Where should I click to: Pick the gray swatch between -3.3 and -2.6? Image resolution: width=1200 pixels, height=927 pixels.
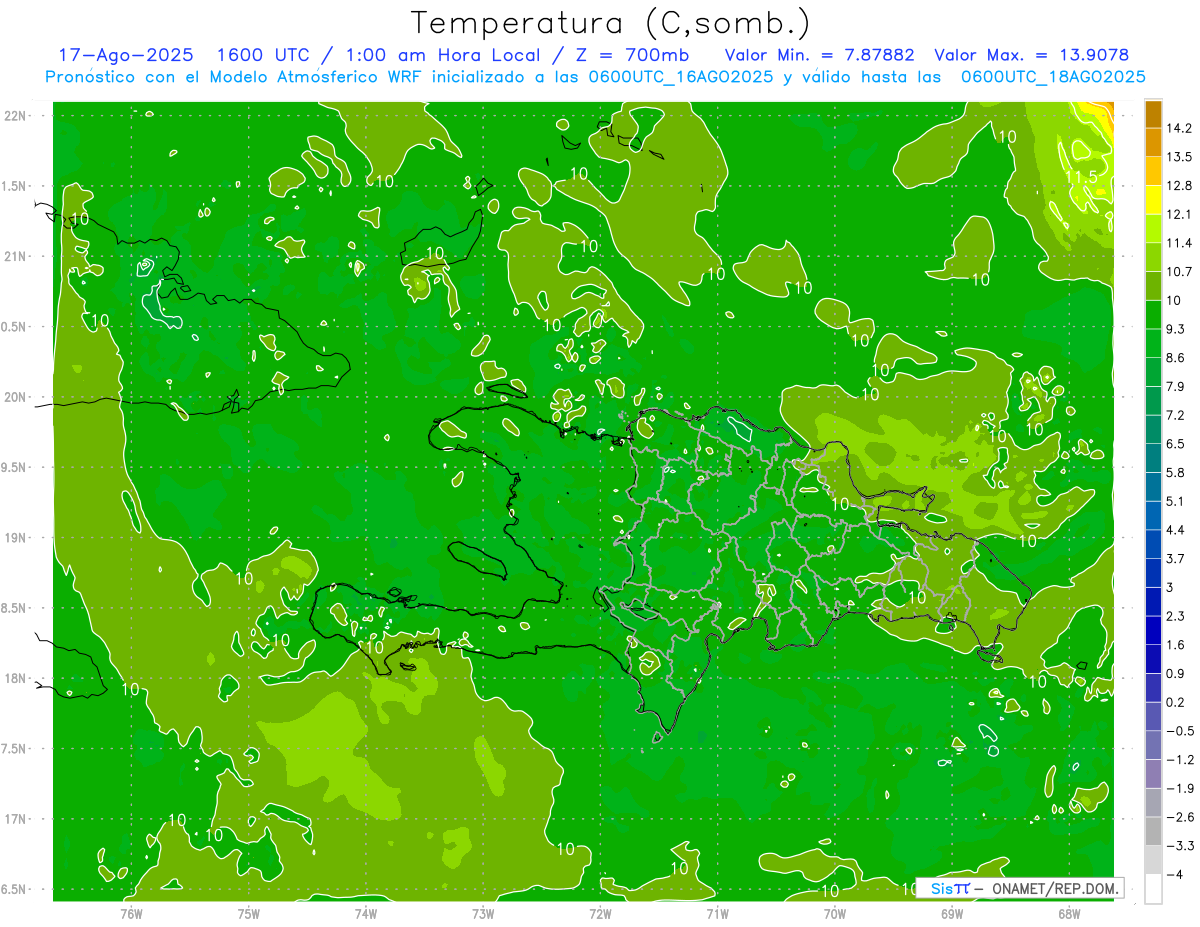click(1153, 831)
